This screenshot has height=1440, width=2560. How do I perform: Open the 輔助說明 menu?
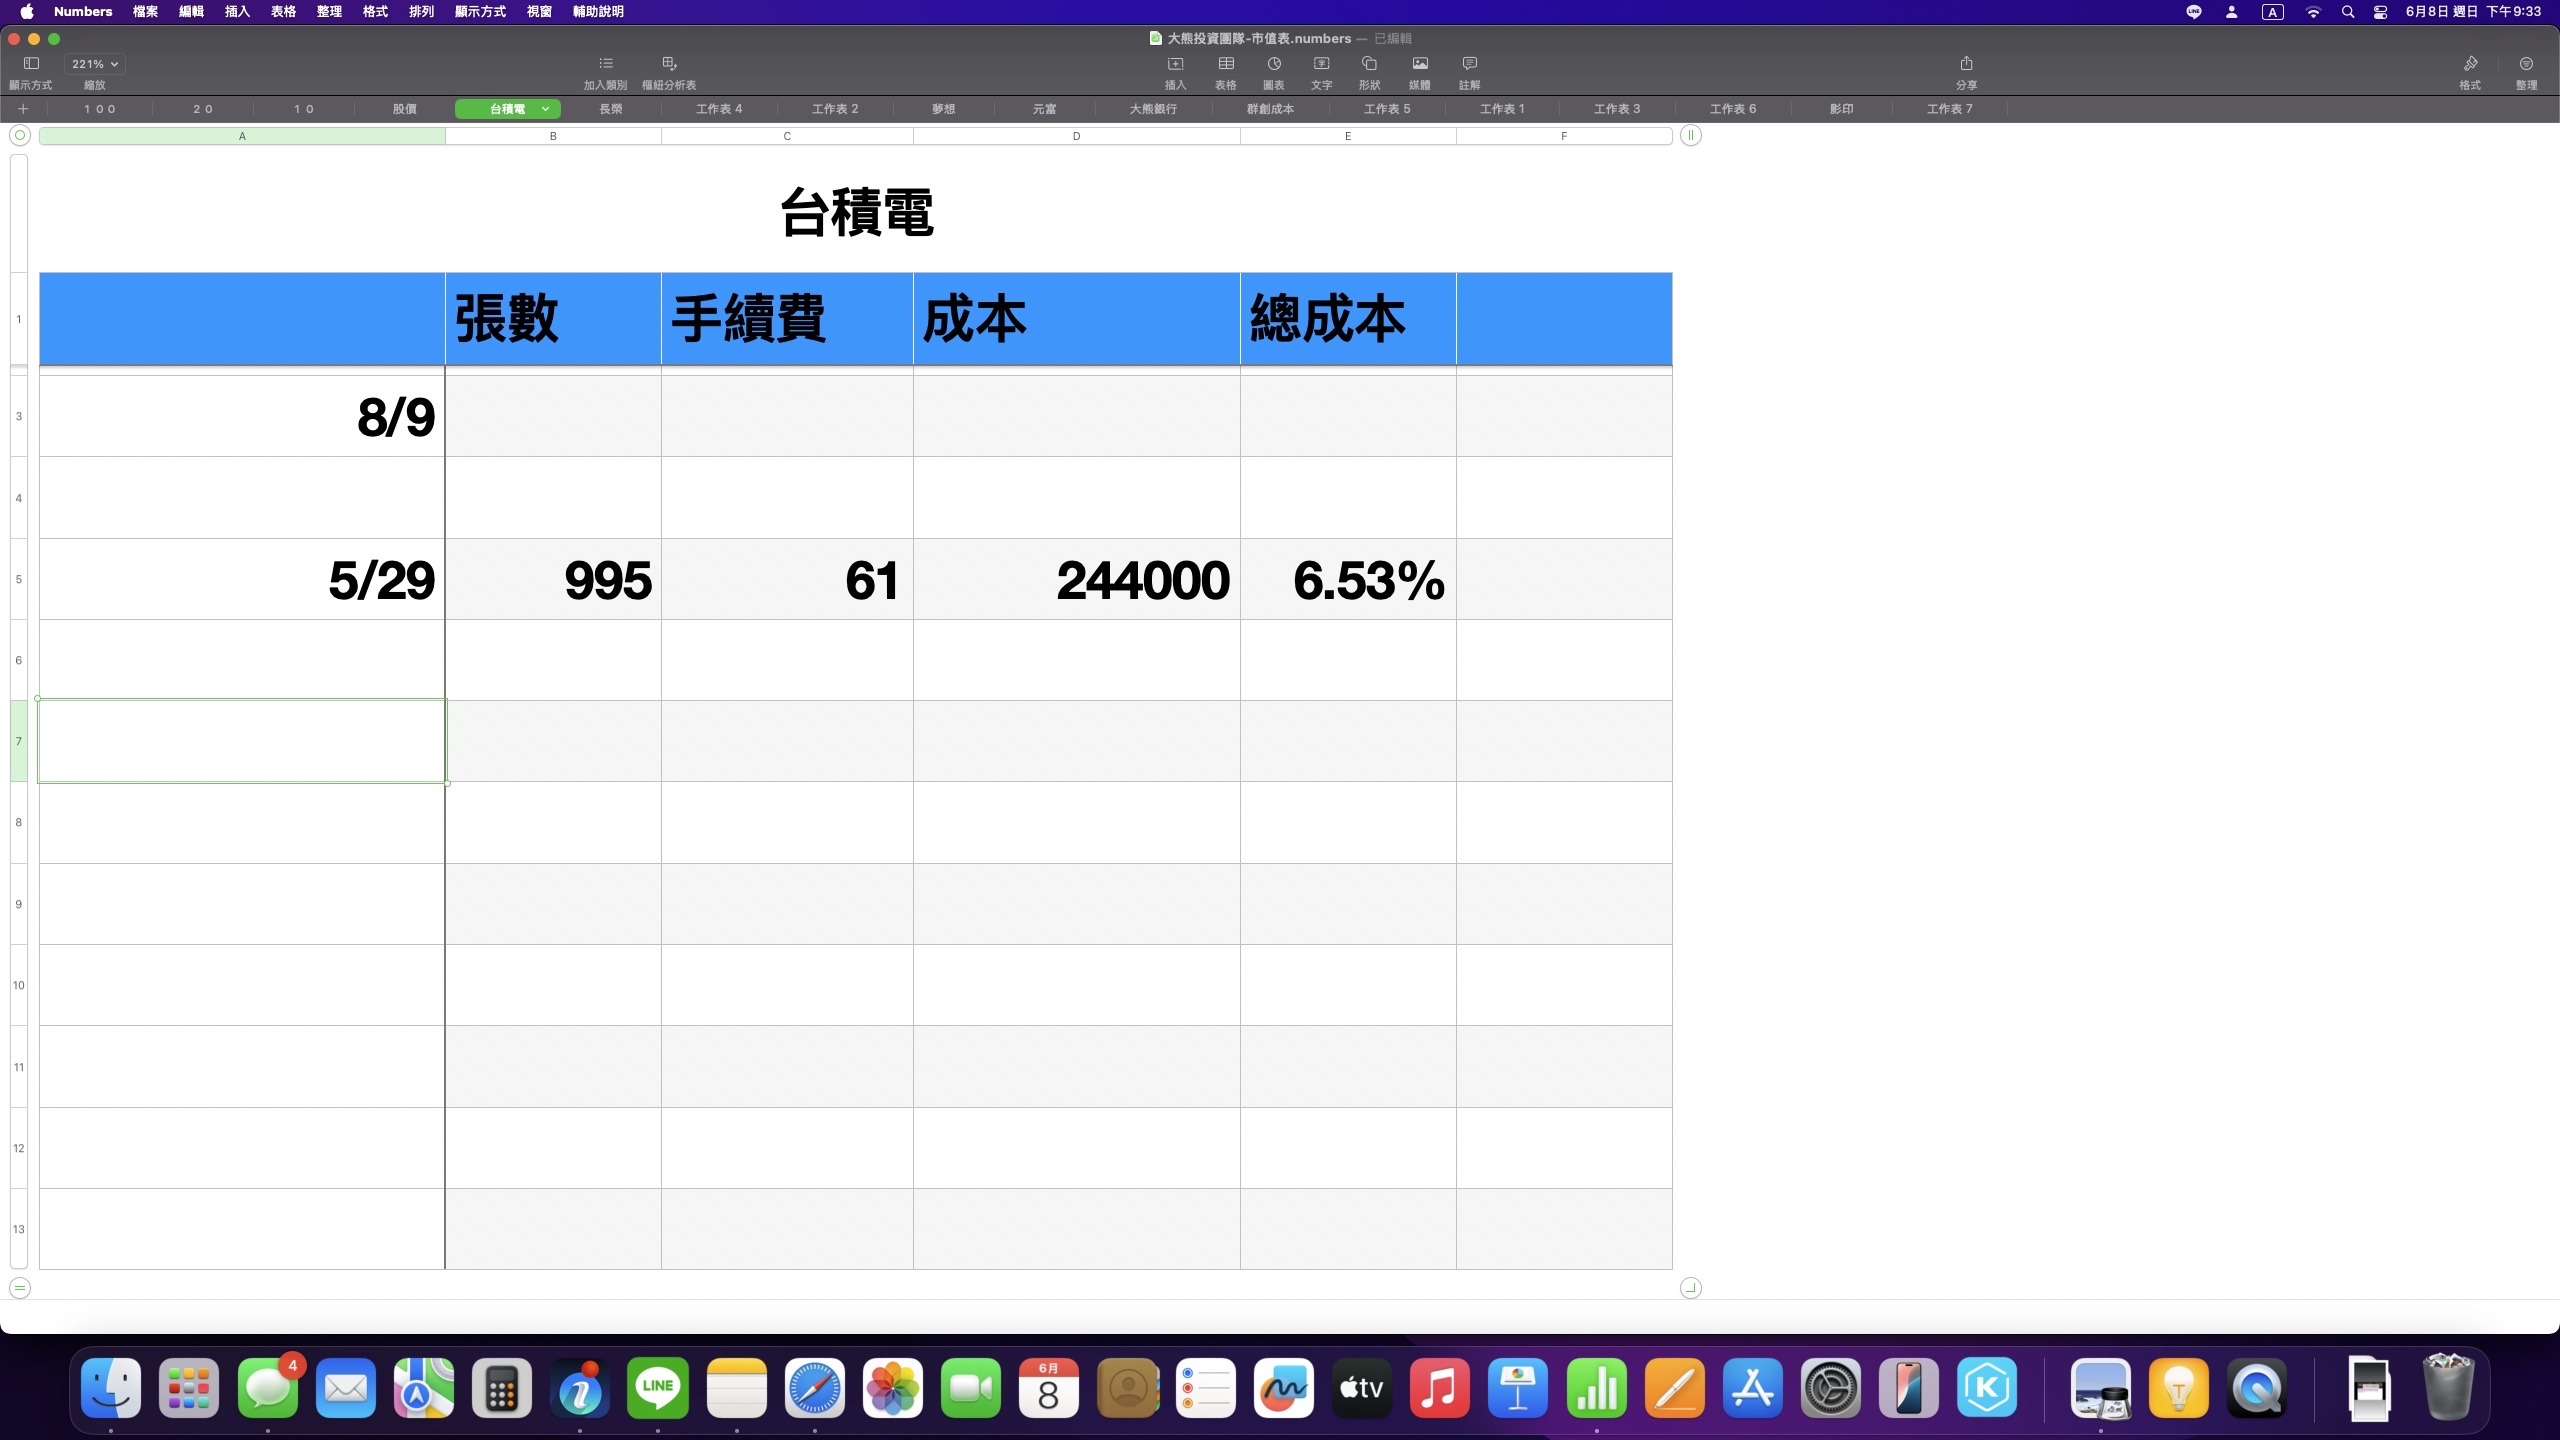click(598, 12)
